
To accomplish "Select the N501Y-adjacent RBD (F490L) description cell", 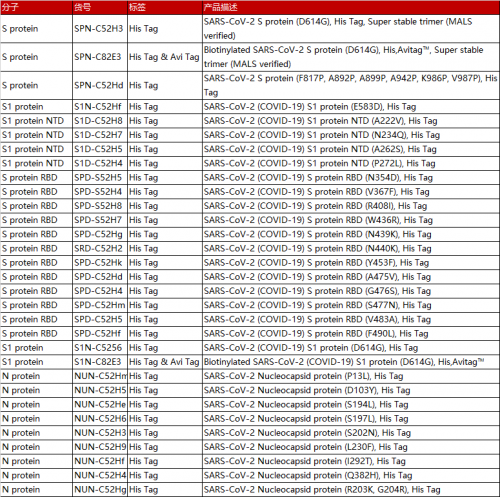I will pyautogui.click(x=316, y=333).
